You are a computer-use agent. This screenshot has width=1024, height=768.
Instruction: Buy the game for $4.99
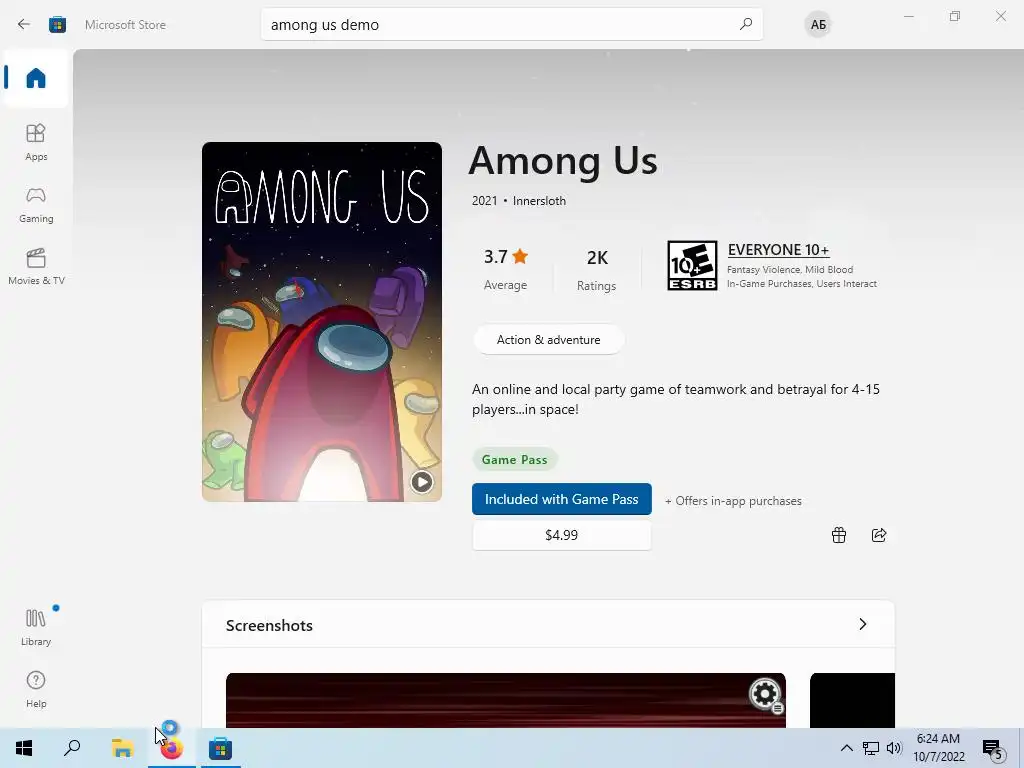562,535
